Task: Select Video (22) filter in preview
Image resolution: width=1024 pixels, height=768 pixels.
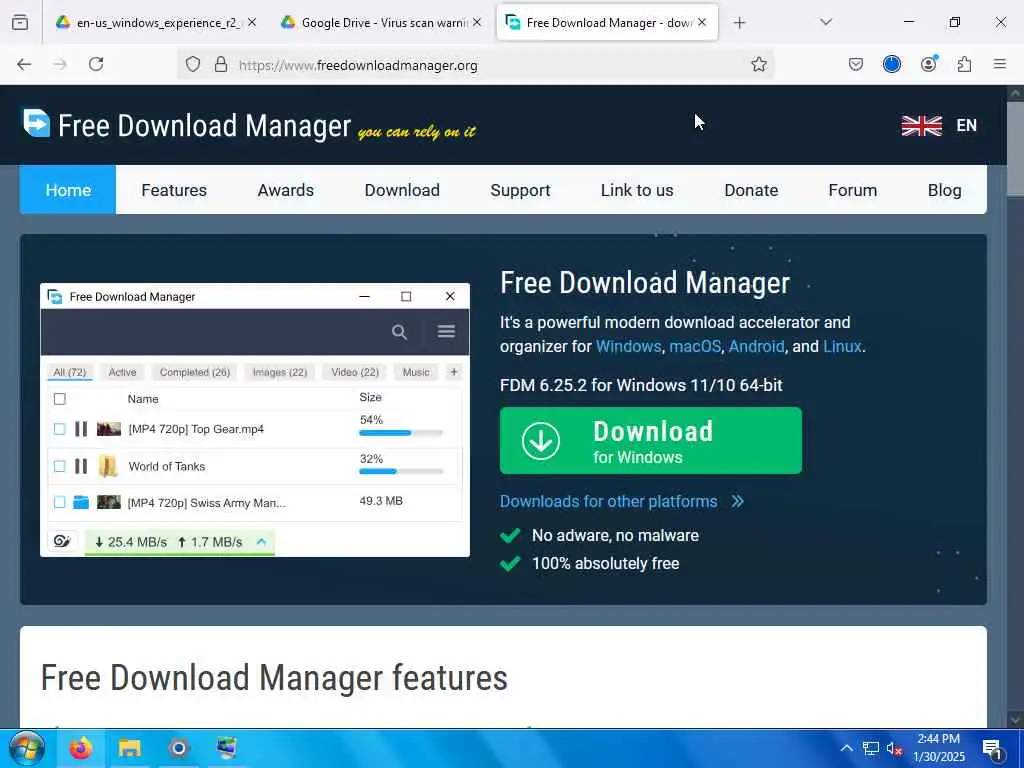Action: (x=355, y=372)
